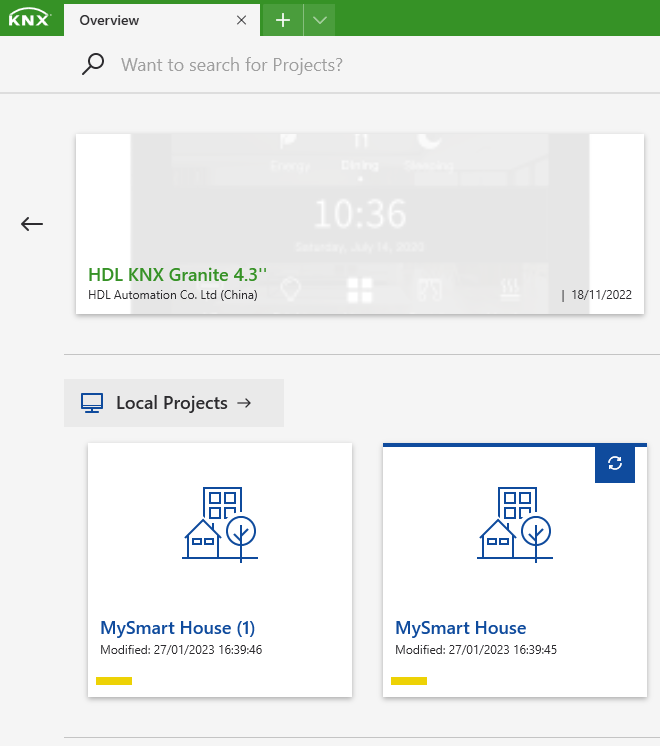Click the 18/11/2022 date on banner
The image size is (660, 746).
[601, 295]
